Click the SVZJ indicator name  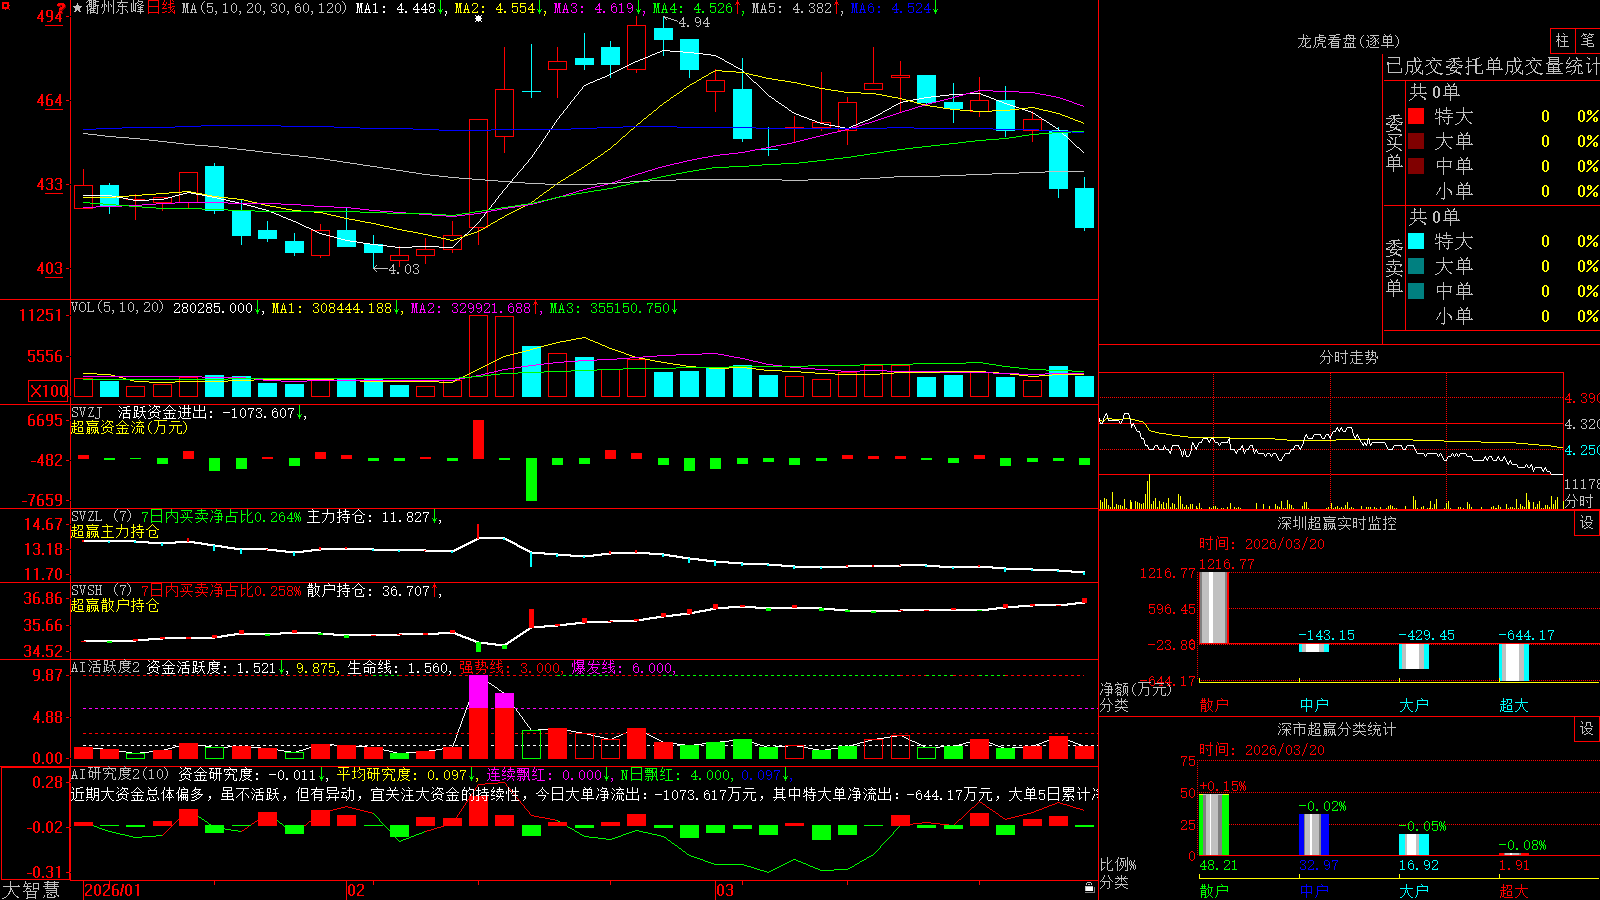coord(87,412)
